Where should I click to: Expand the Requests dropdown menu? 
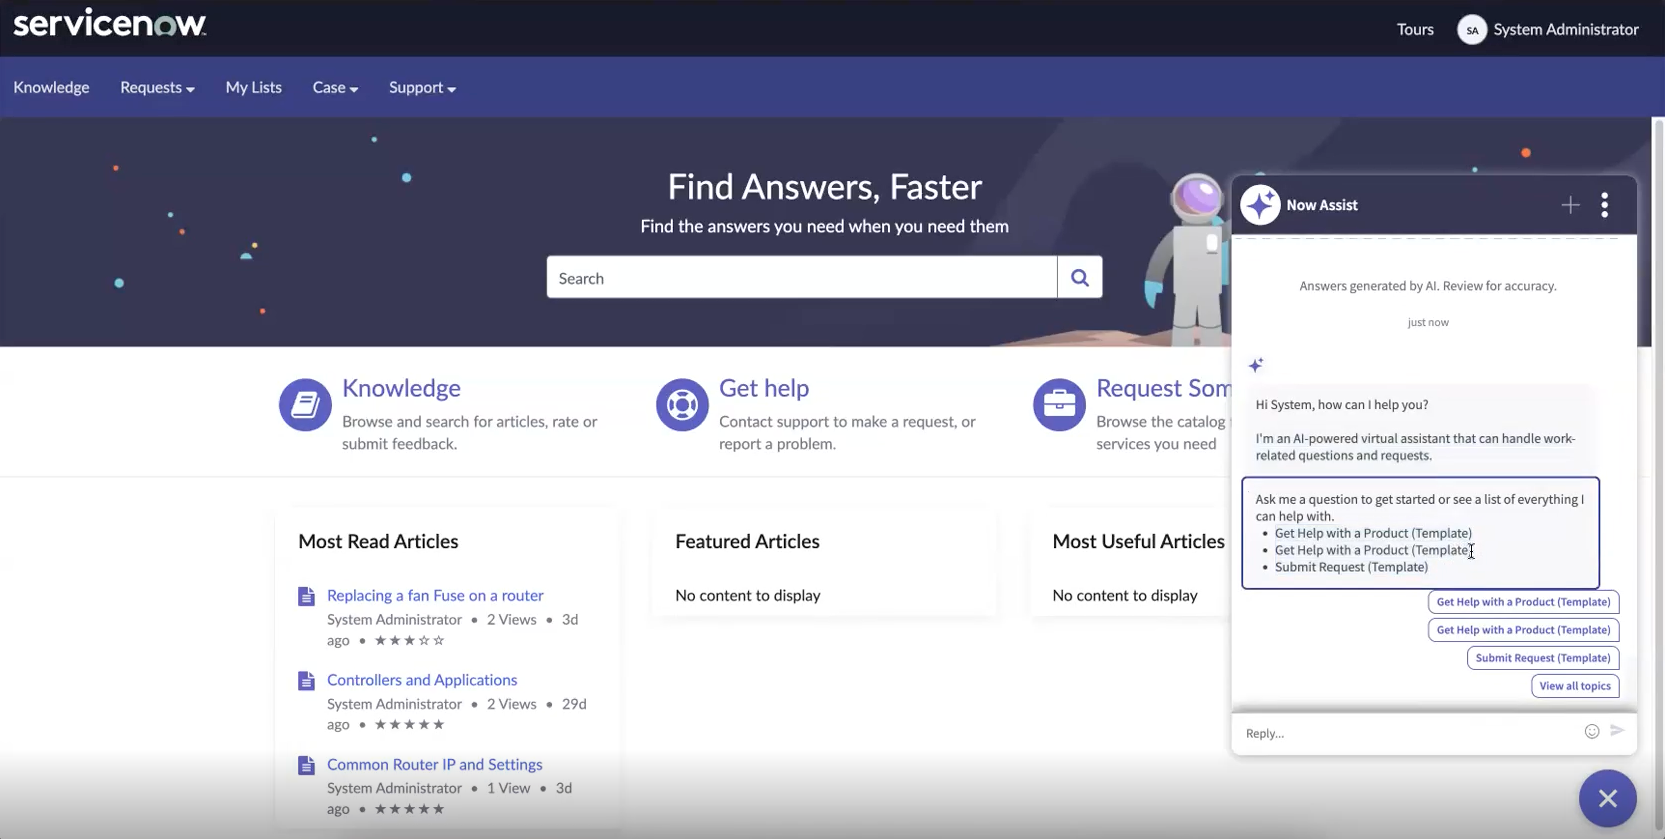pos(157,88)
